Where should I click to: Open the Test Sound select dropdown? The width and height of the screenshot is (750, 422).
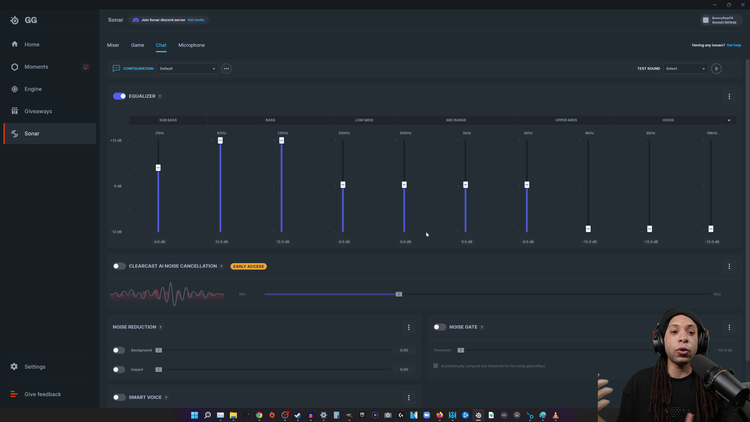point(685,68)
